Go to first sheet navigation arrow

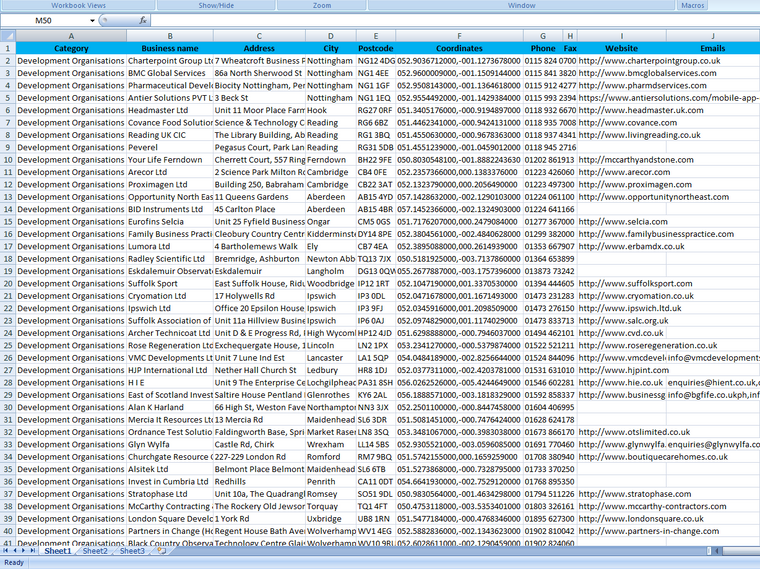pyautogui.click(x=5, y=551)
